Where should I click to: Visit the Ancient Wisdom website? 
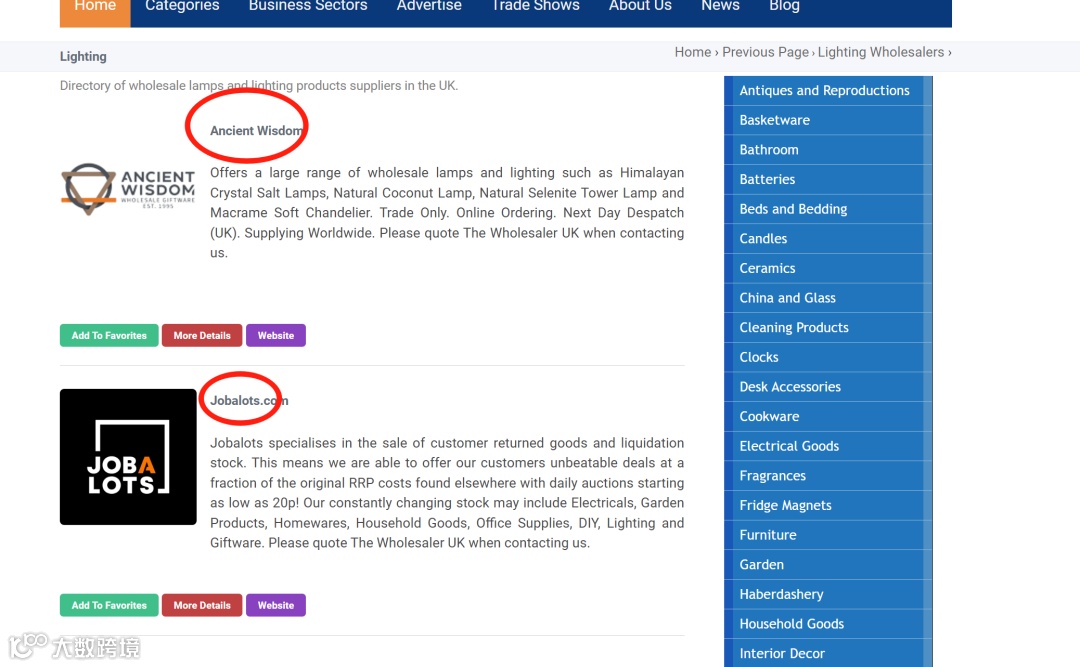coord(276,336)
